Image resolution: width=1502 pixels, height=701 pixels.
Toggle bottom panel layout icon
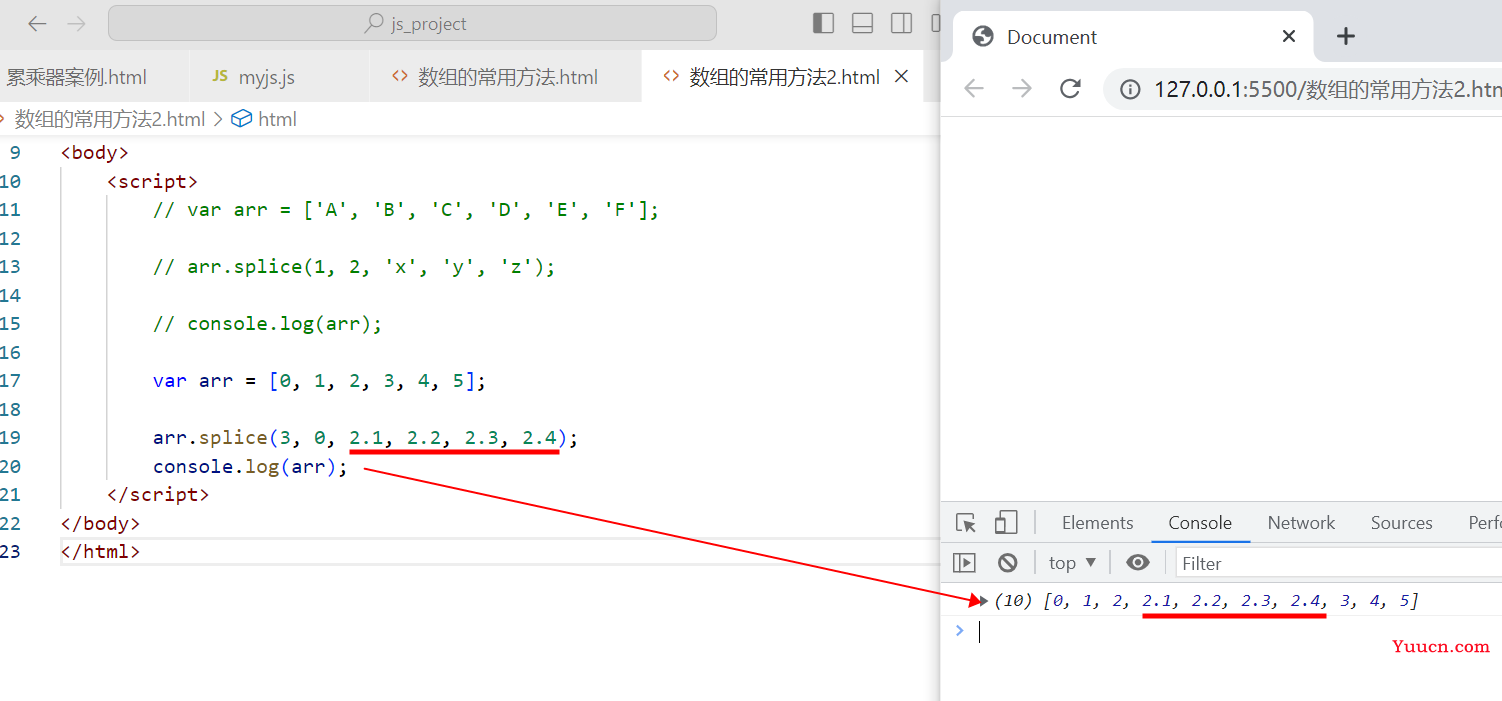point(862,23)
